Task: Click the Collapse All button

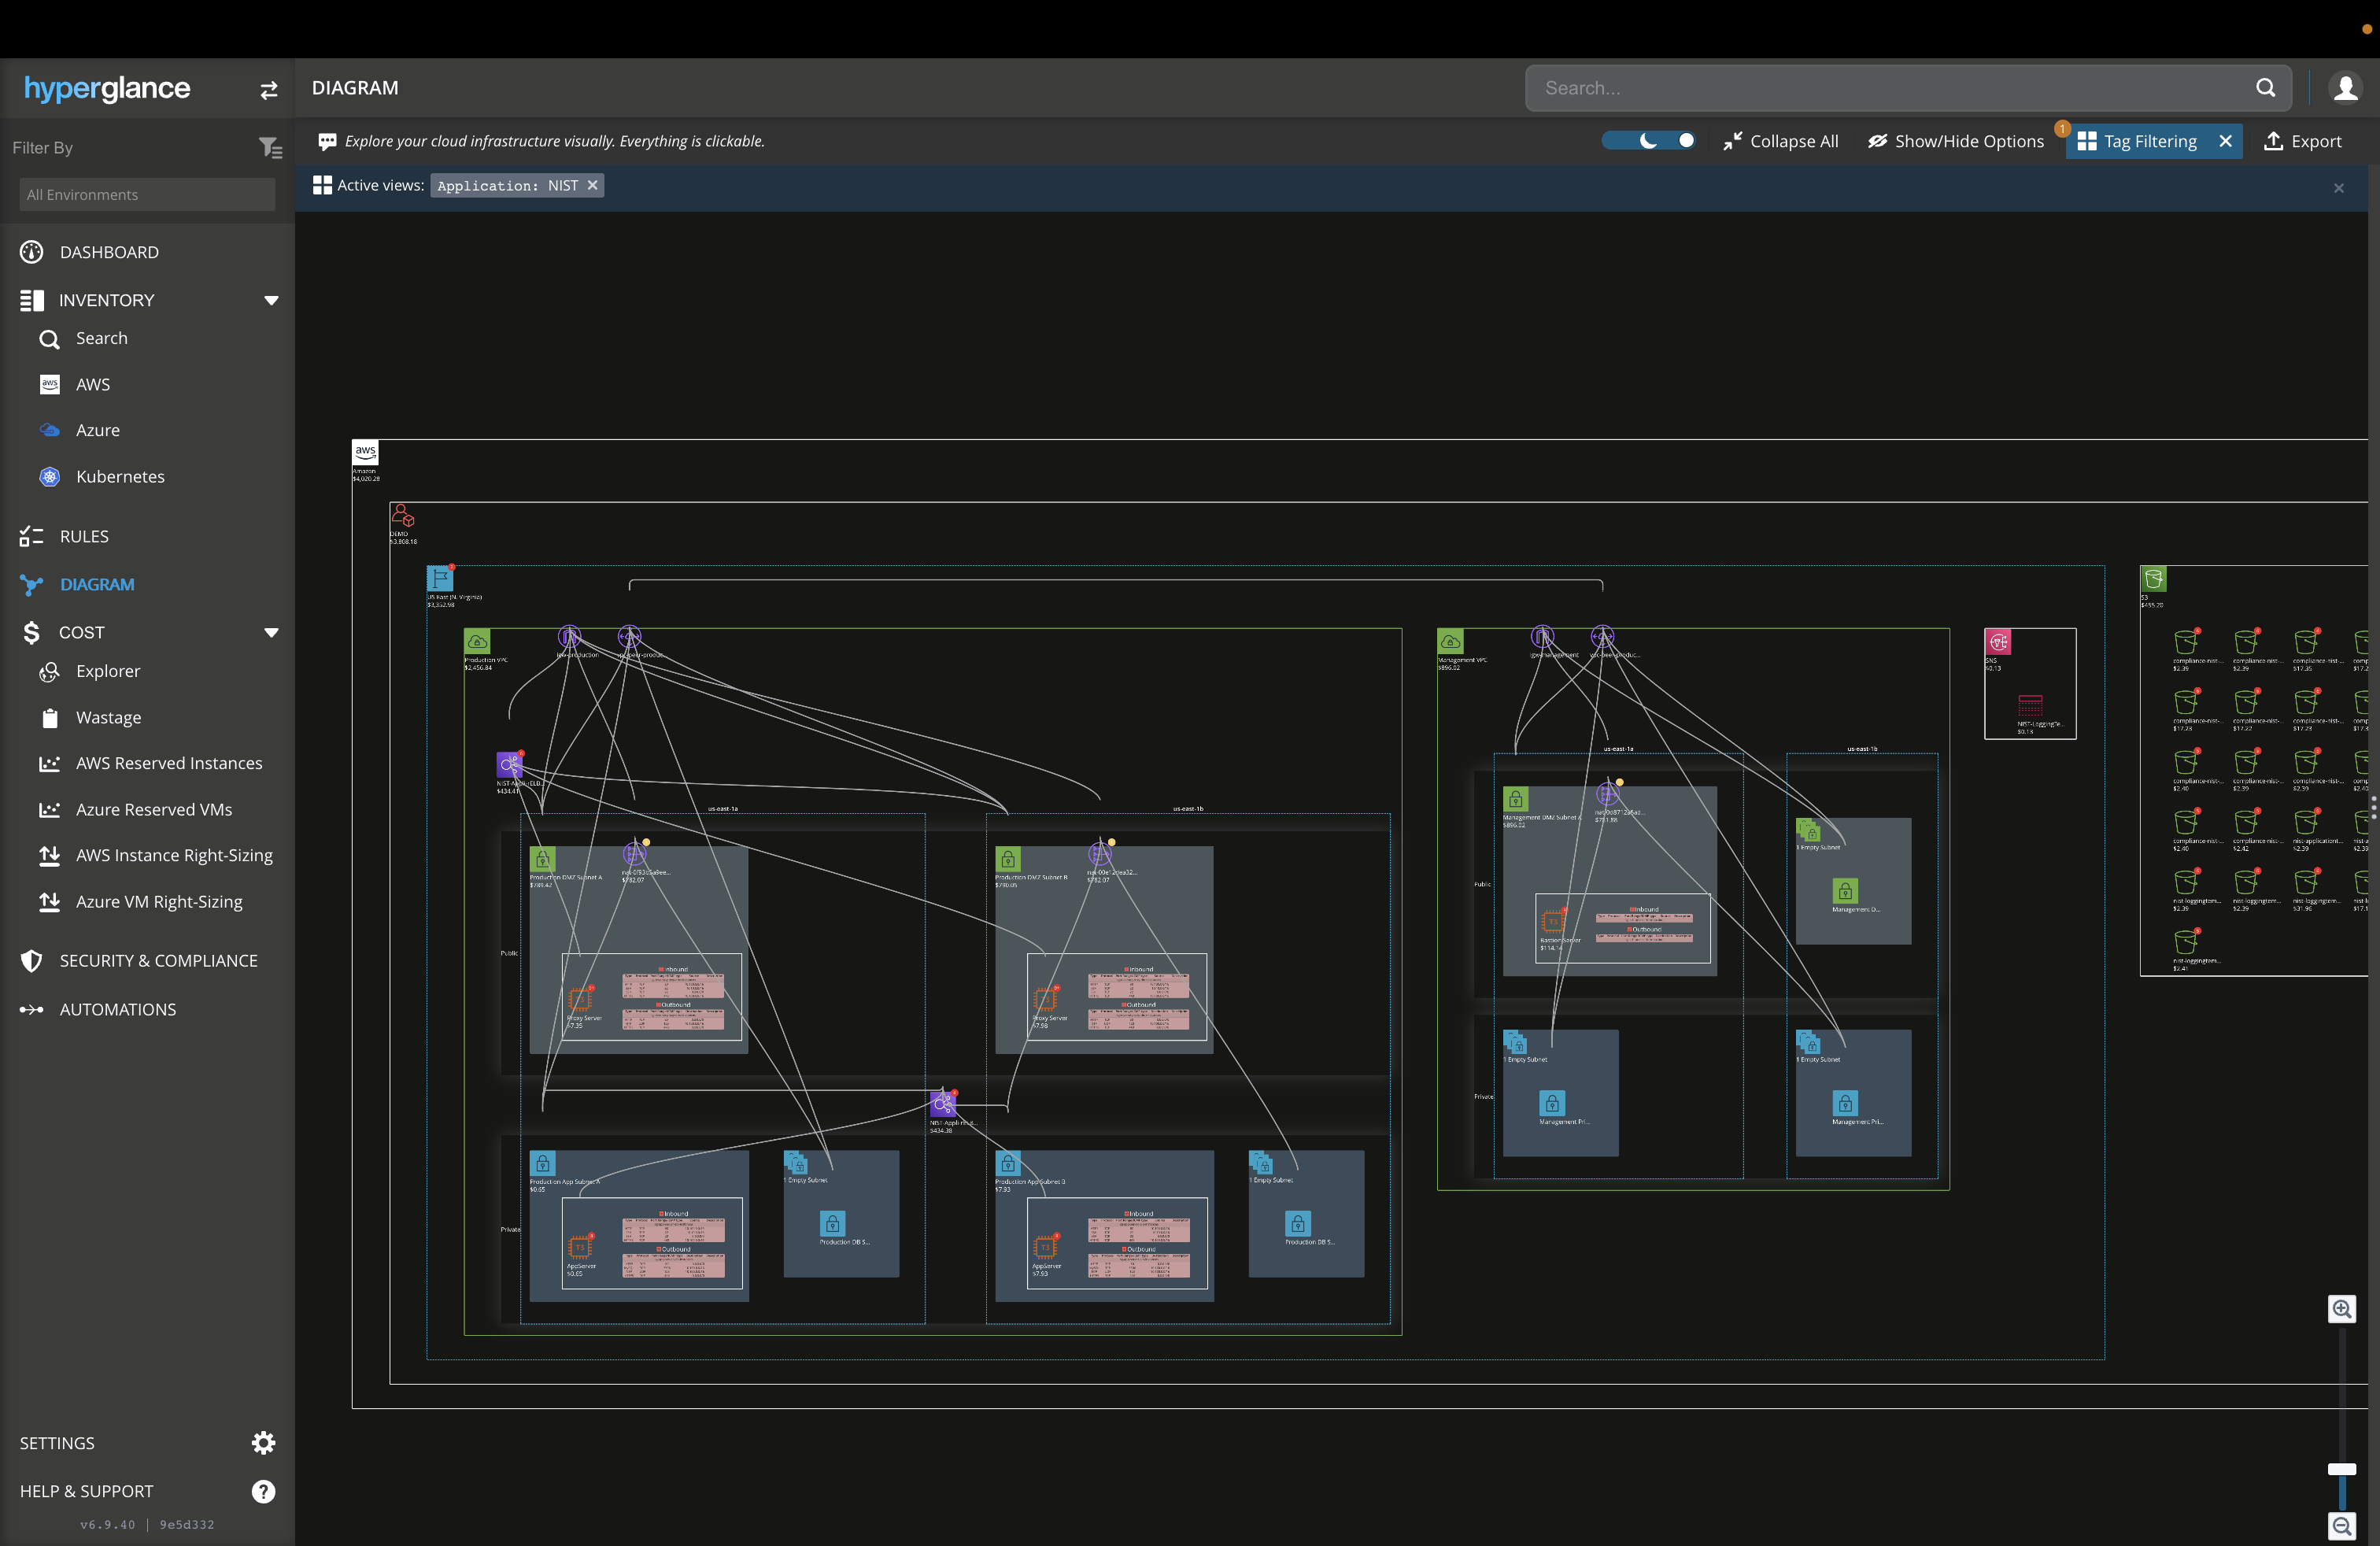Action: pyautogui.click(x=1781, y=141)
